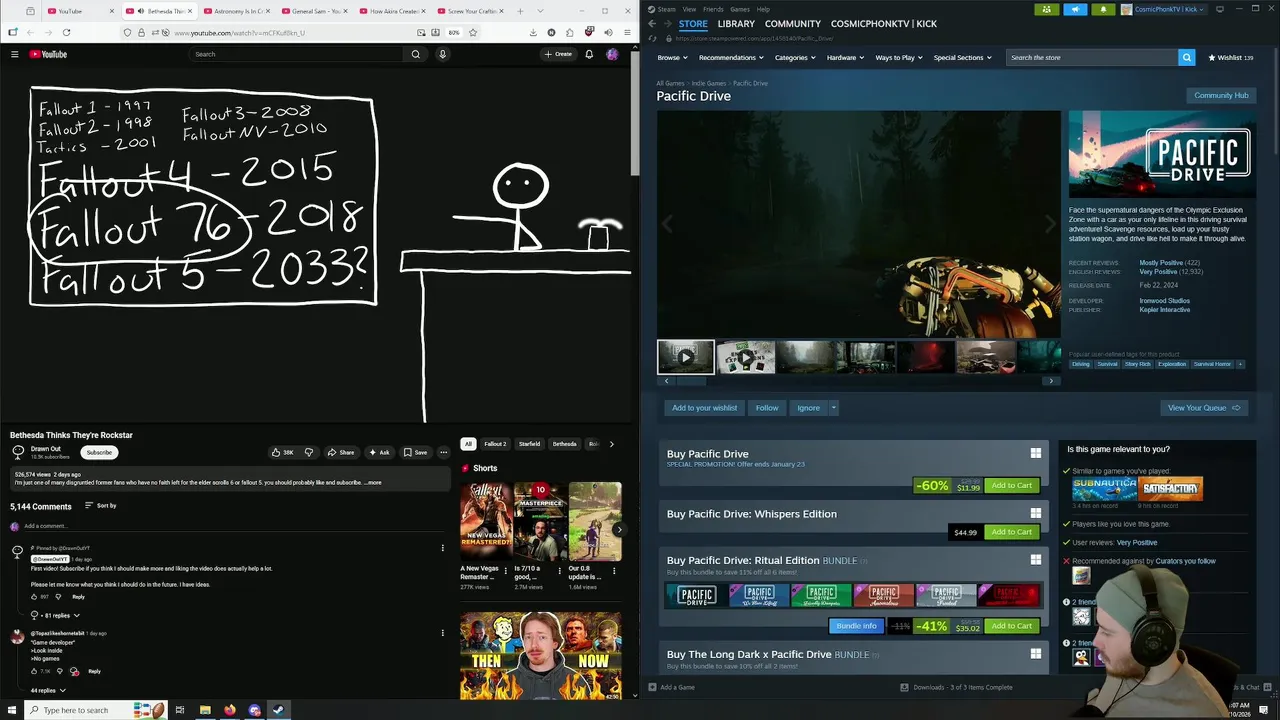The image size is (1280, 720).
Task: Open Task View on the taskbar
Action: point(180,710)
